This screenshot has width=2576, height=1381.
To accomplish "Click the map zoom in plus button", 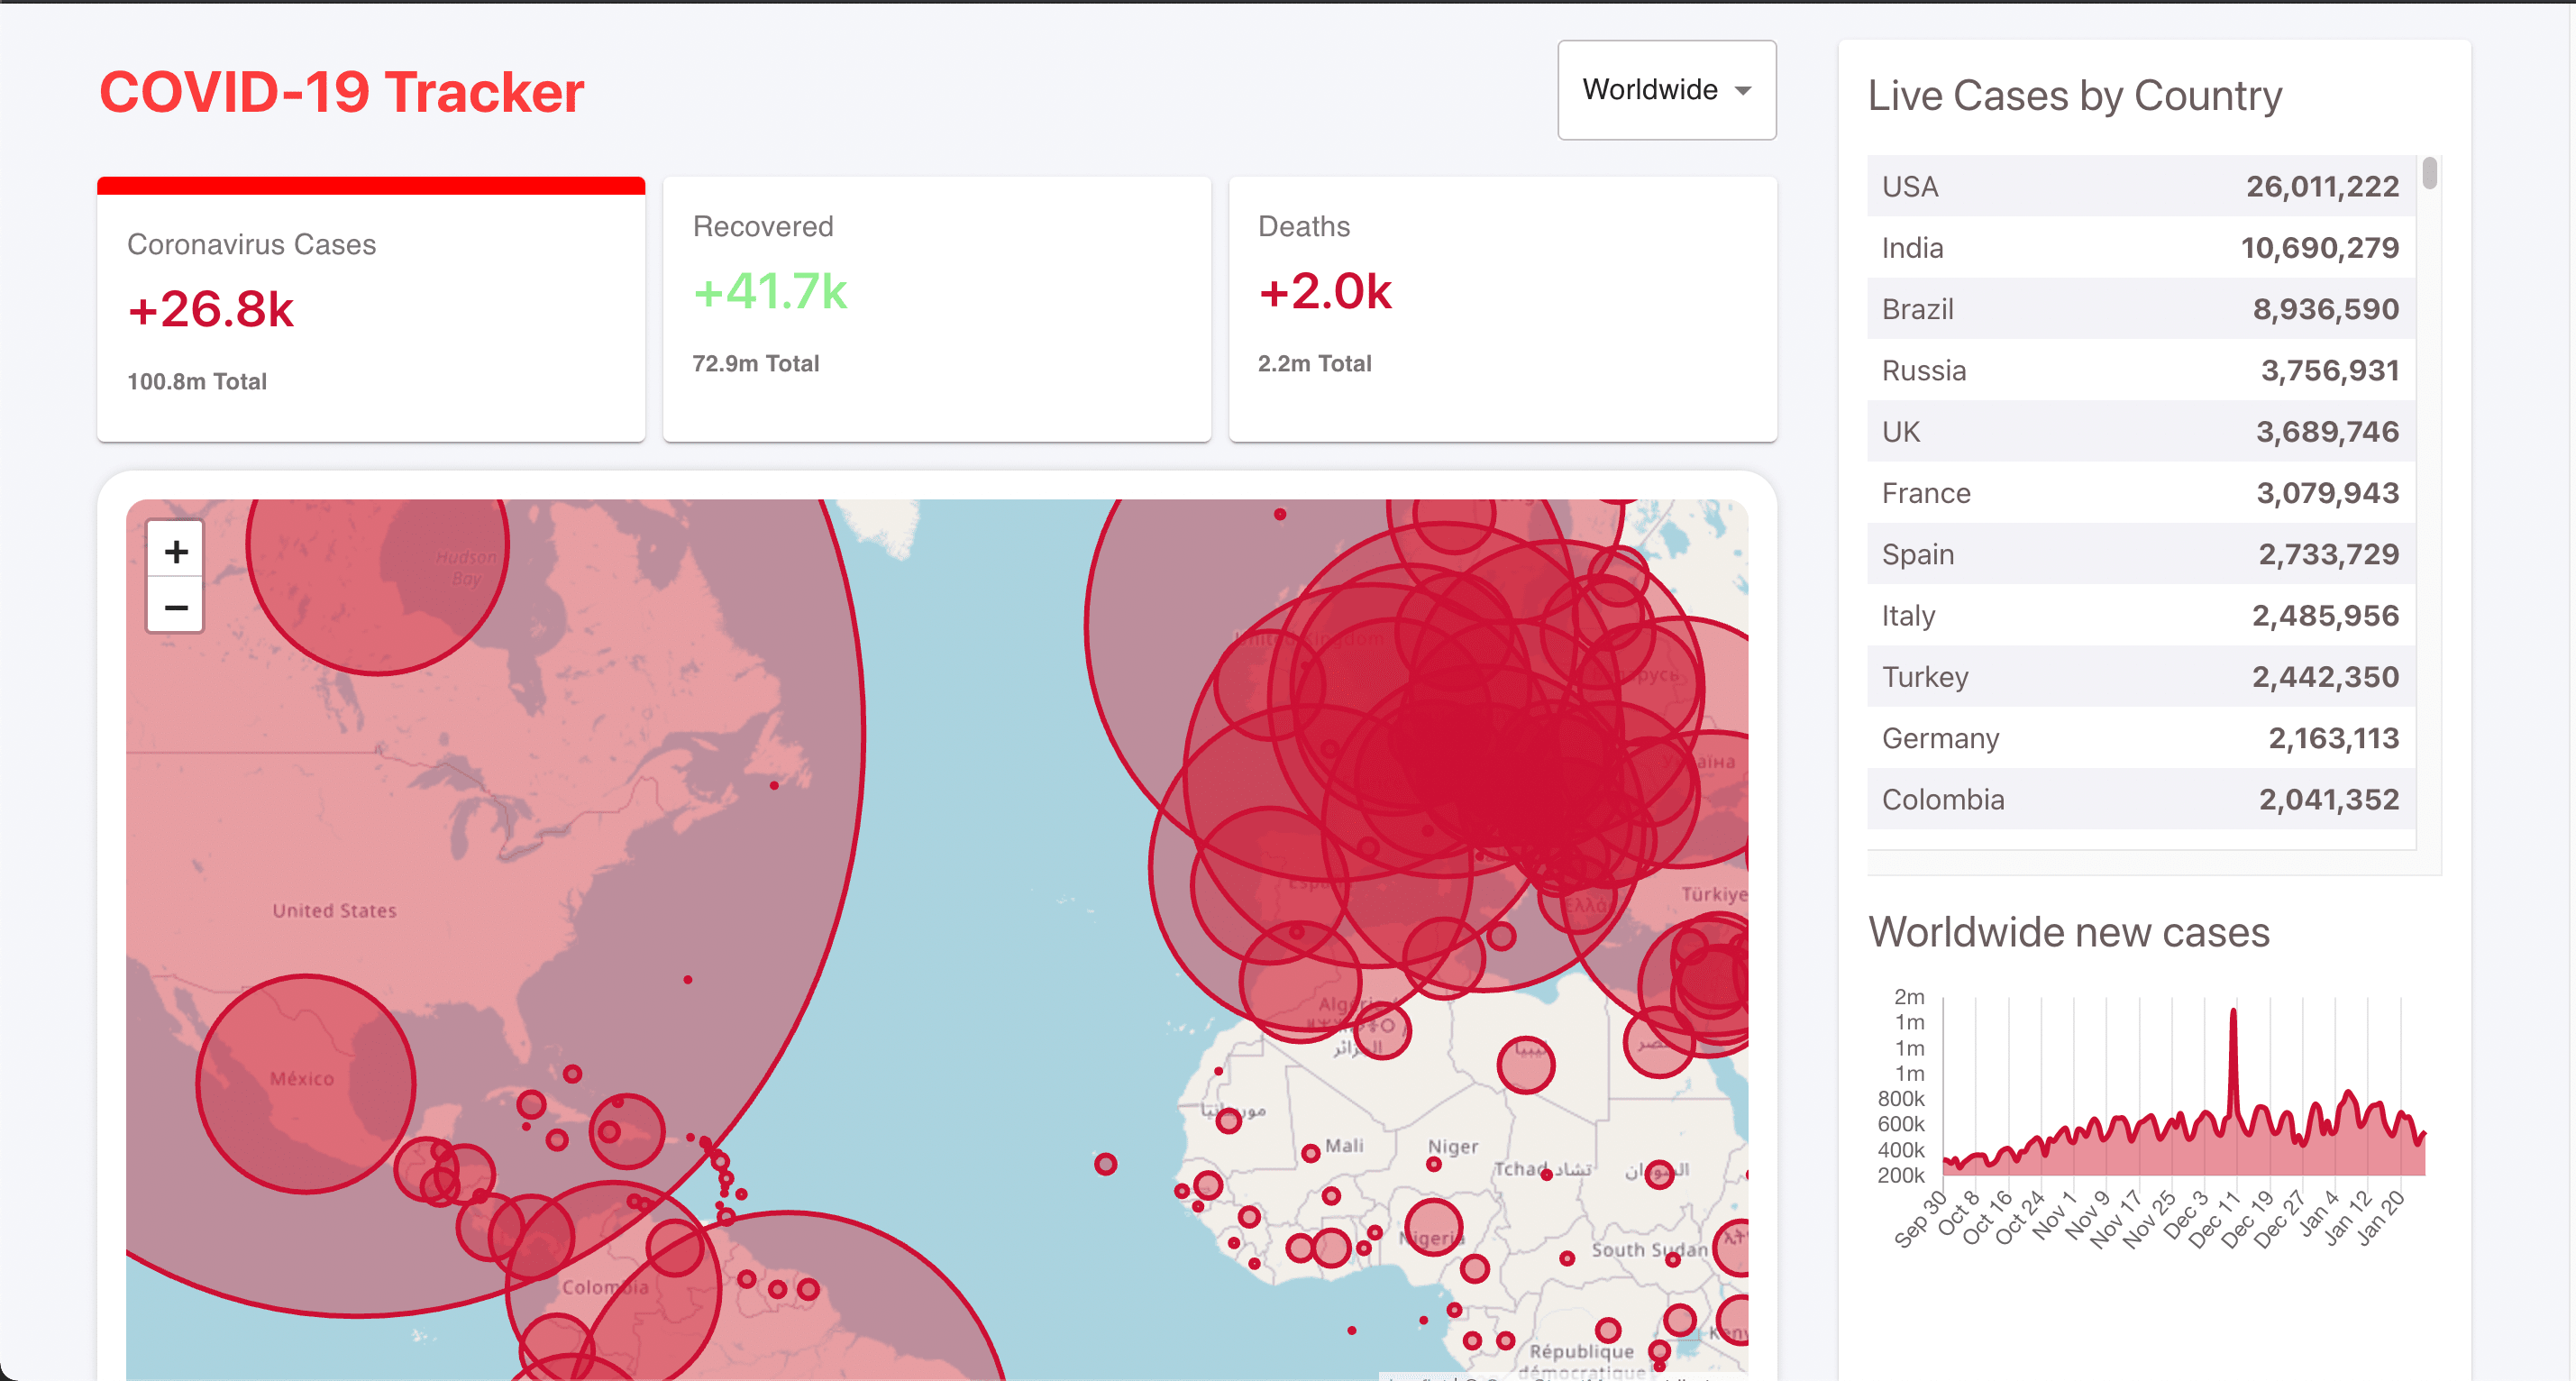I will [x=176, y=551].
